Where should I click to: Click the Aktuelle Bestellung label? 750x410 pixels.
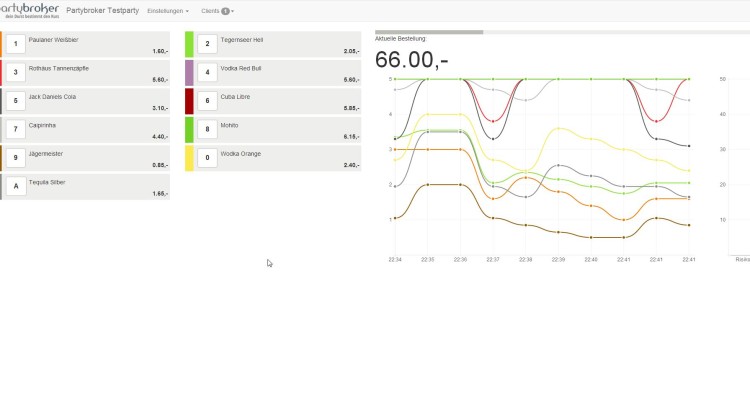[401, 39]
